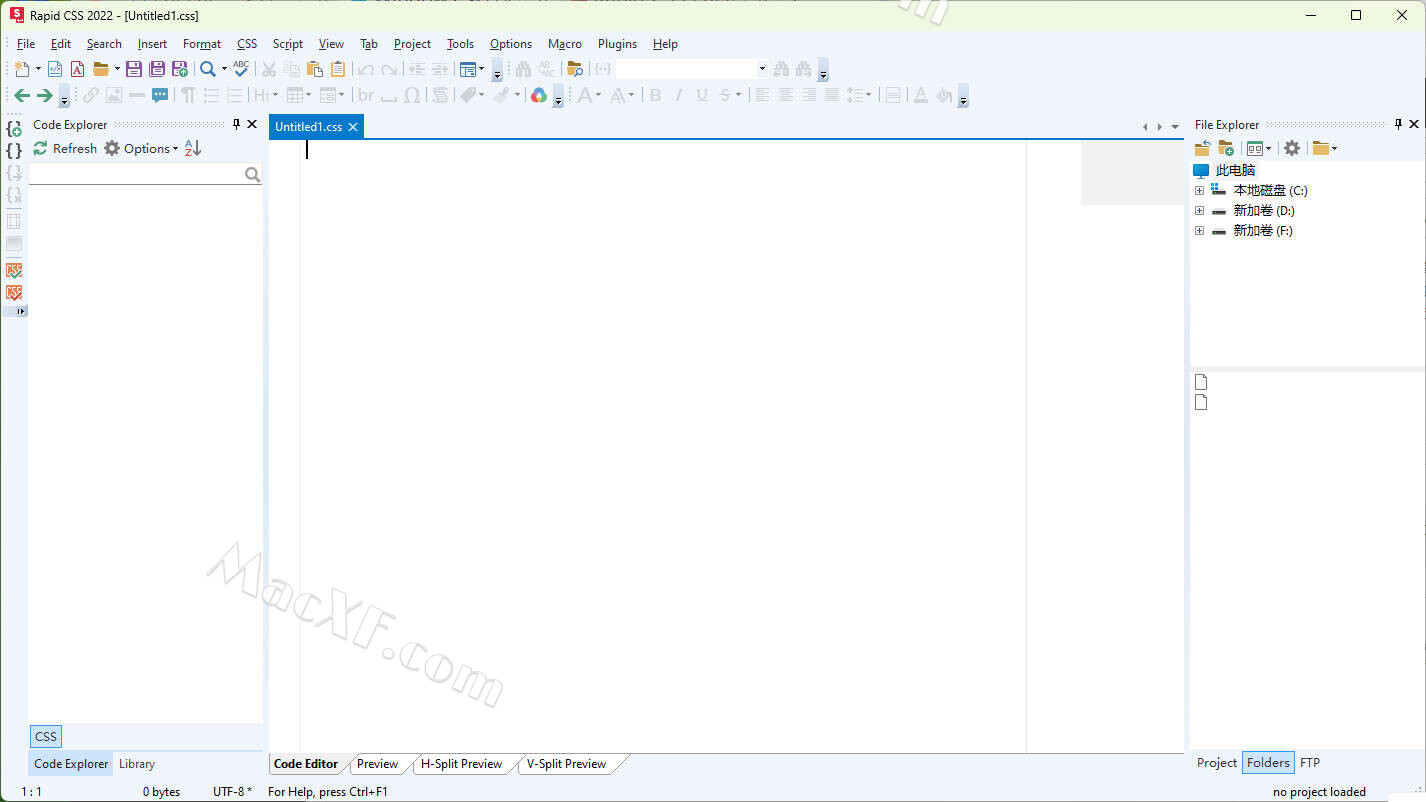
Task: Open the New file dropdown arrow
Action: [39, 69]
